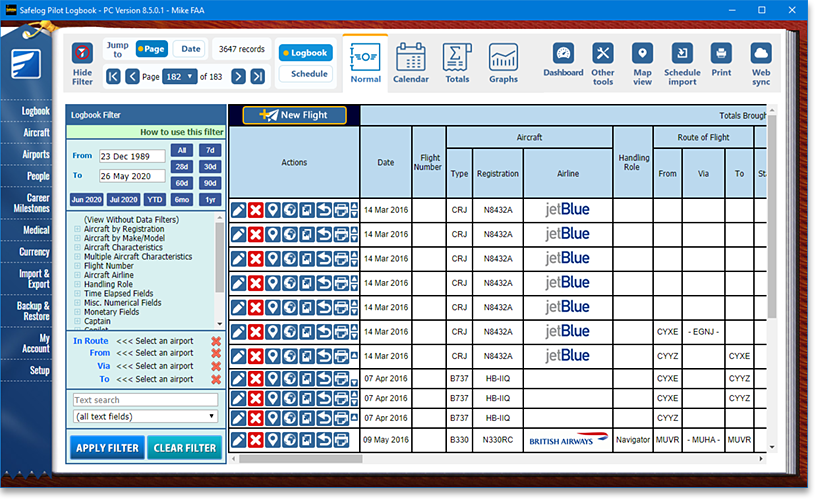Click the filter tree scrollbar down arrow
820x500 pixels.
220,323
